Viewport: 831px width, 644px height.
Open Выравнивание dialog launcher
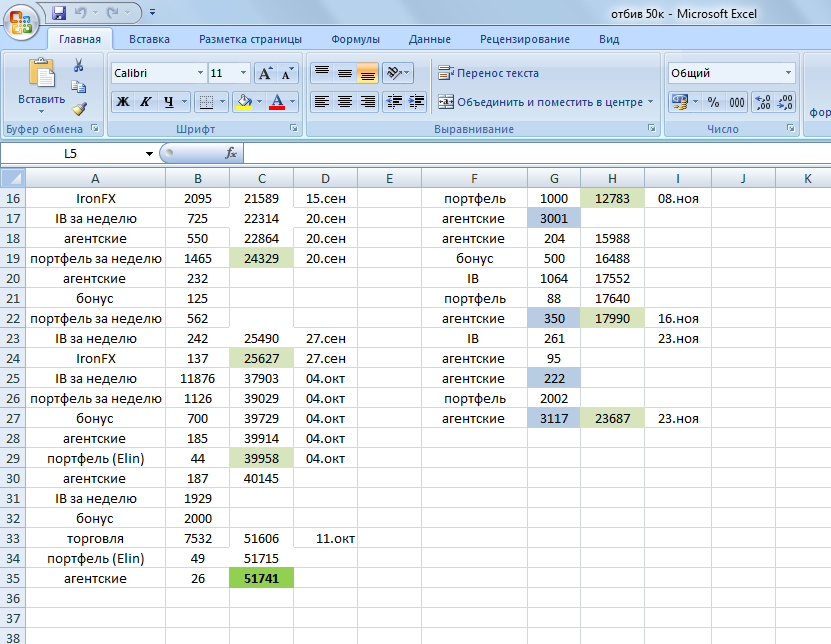652,128
